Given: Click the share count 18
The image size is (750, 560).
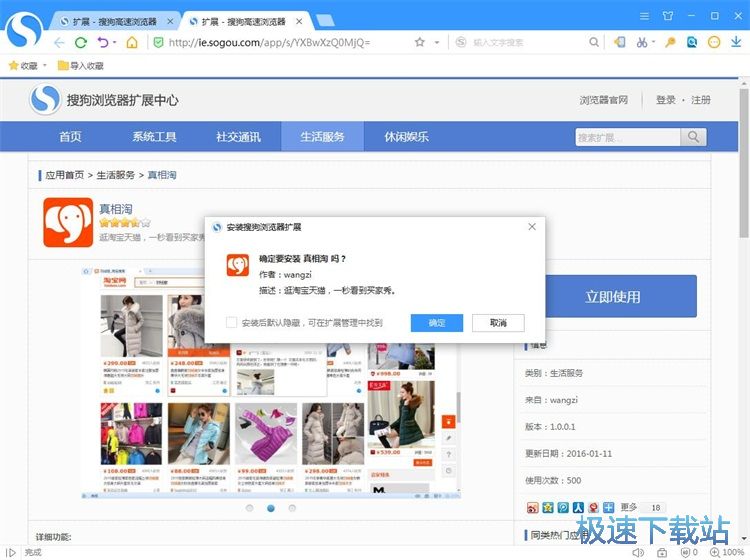Looking at the screenshot, I should tap(656, 507).
